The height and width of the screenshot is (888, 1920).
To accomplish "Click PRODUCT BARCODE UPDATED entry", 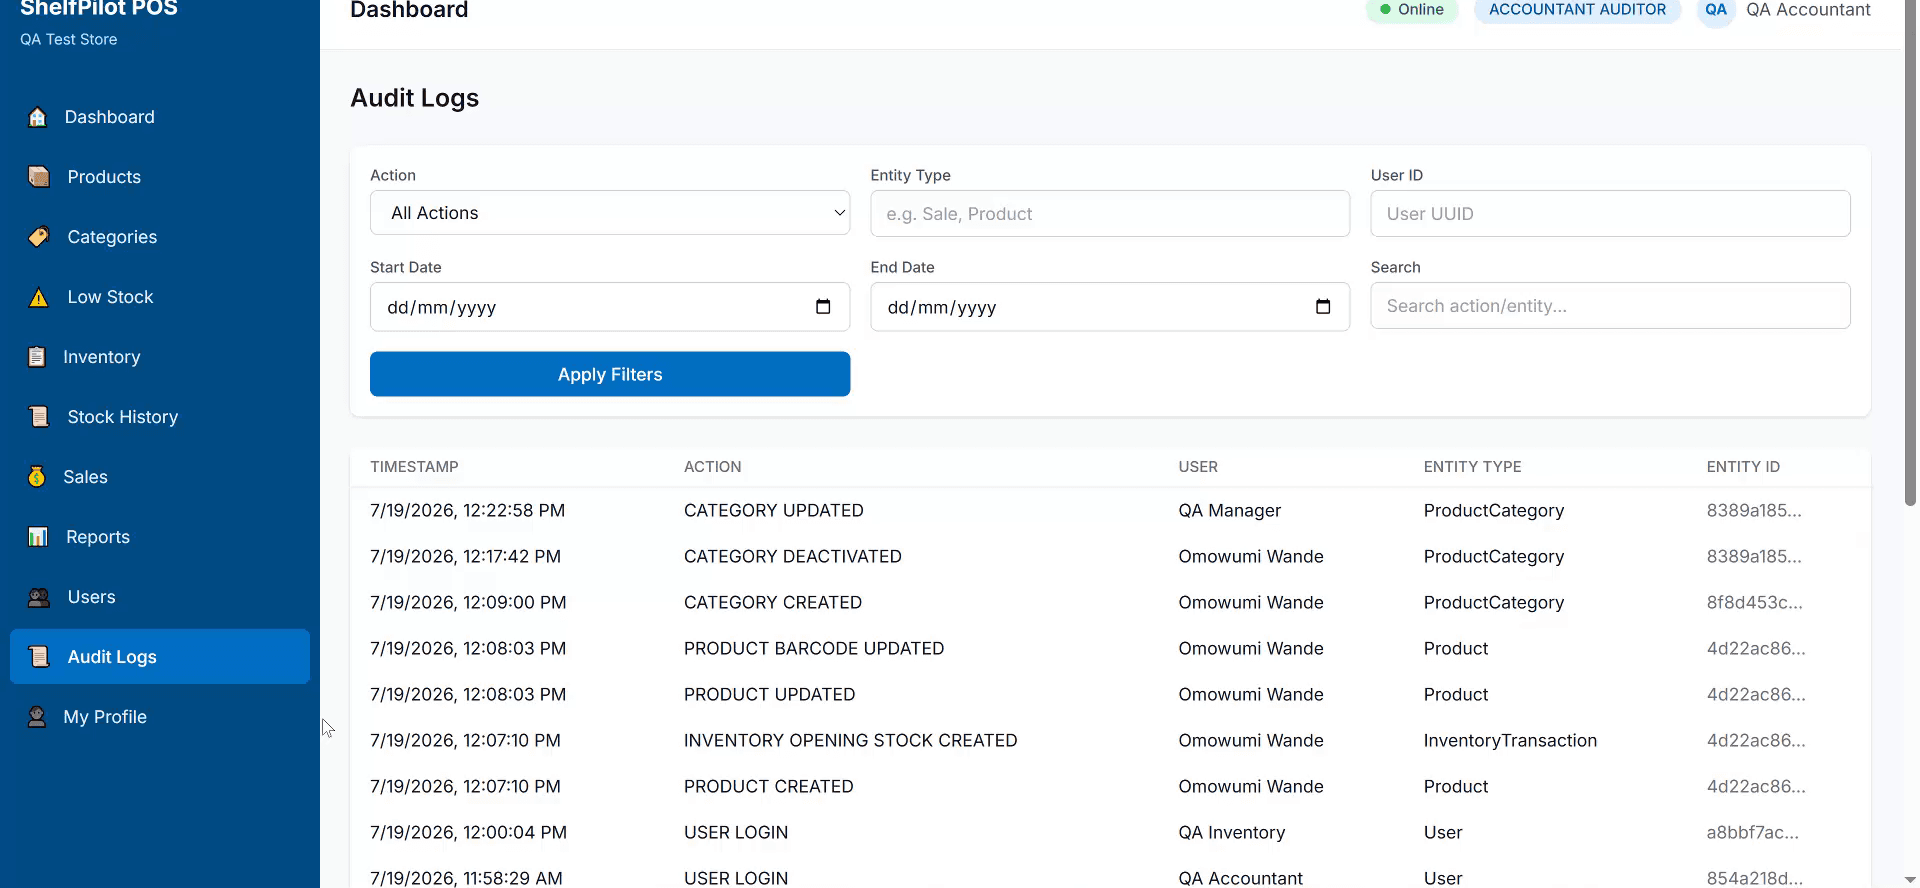I will [814, 648].
